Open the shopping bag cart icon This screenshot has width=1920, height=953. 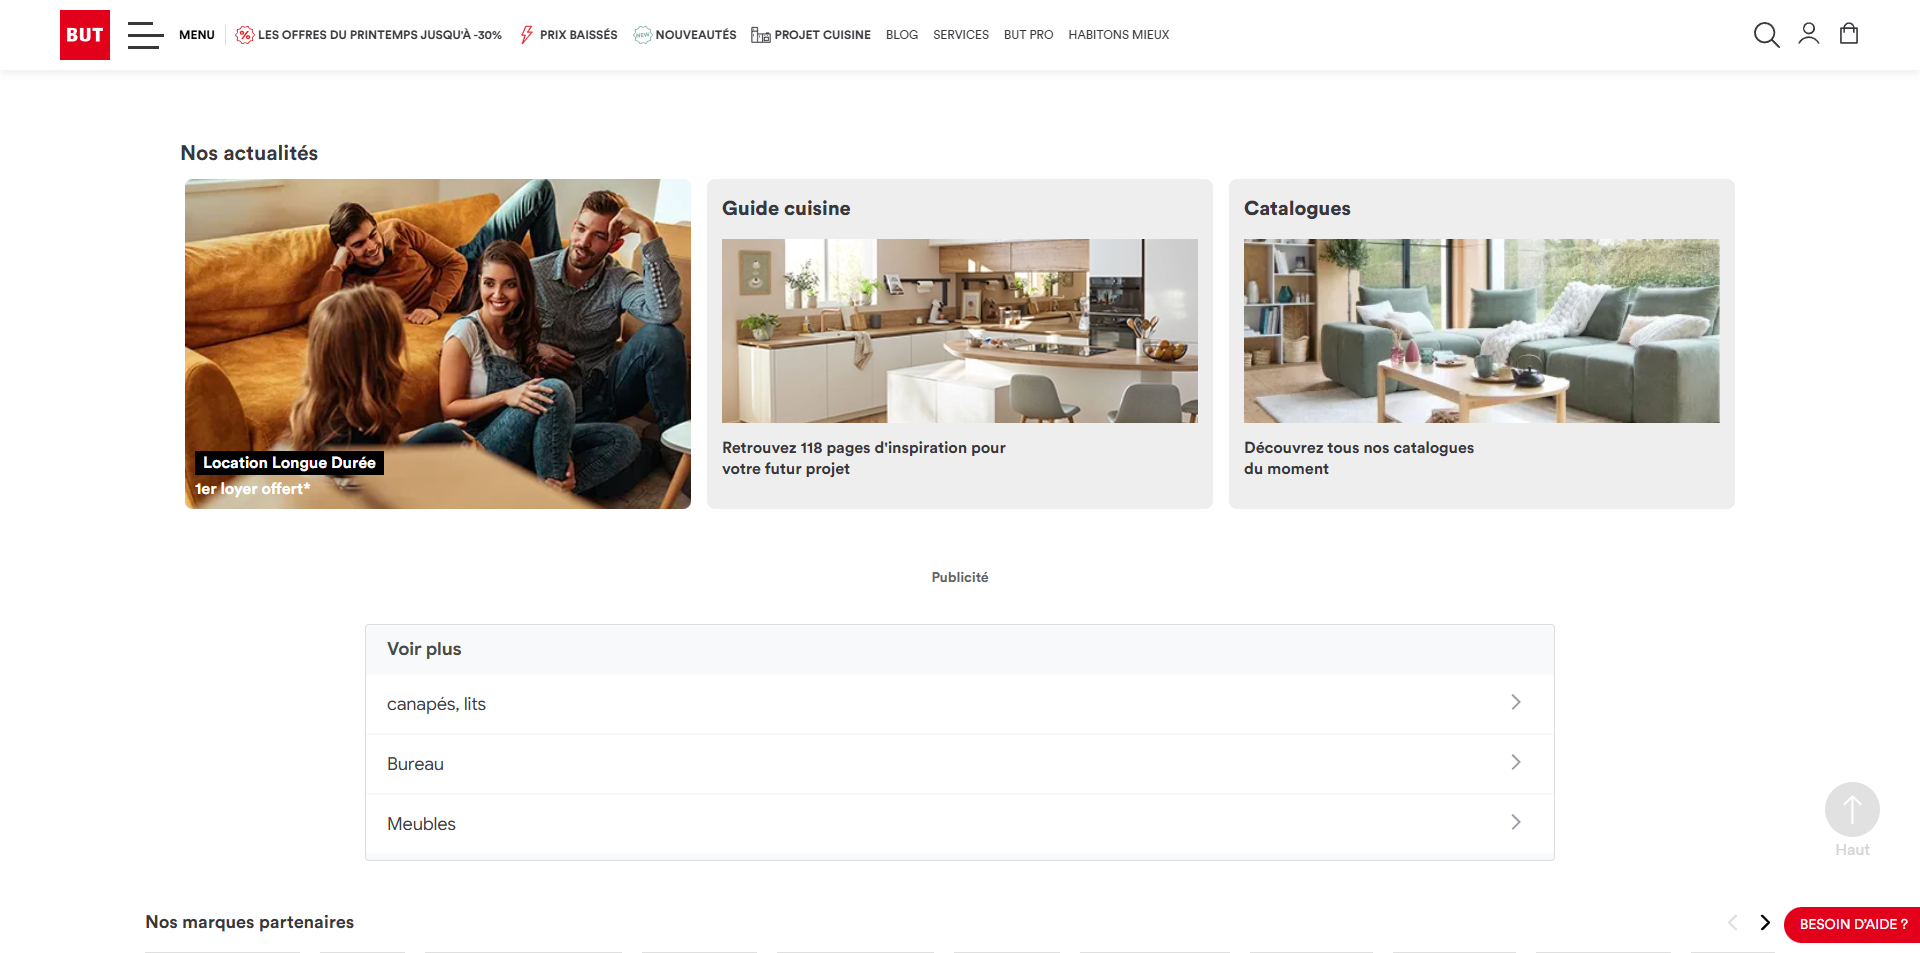point(1849,34)
